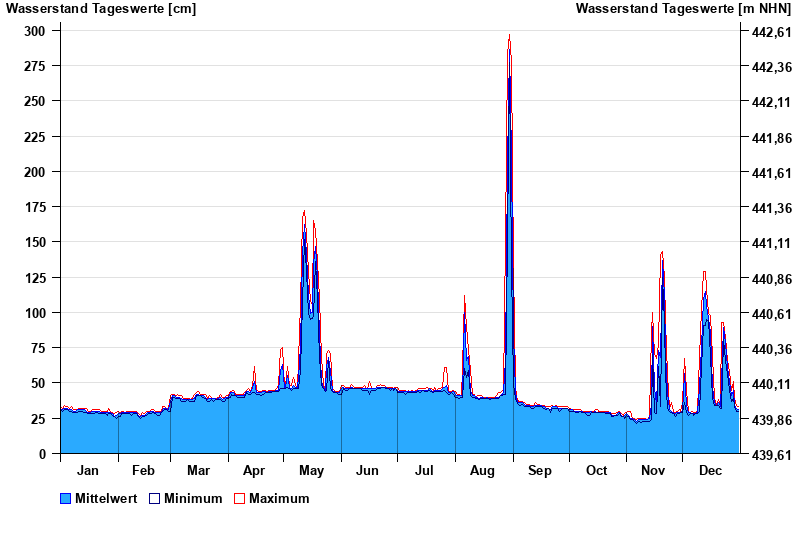Click the red Maximum legend box

tap(239, 499)
